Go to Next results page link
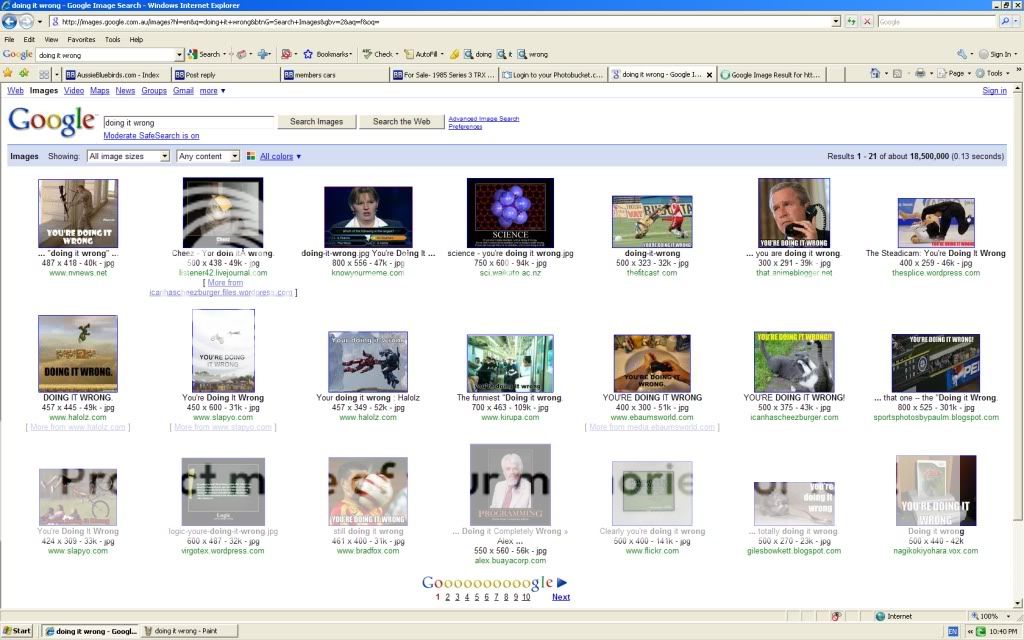The image size is (1024, 640). point(561,597)
